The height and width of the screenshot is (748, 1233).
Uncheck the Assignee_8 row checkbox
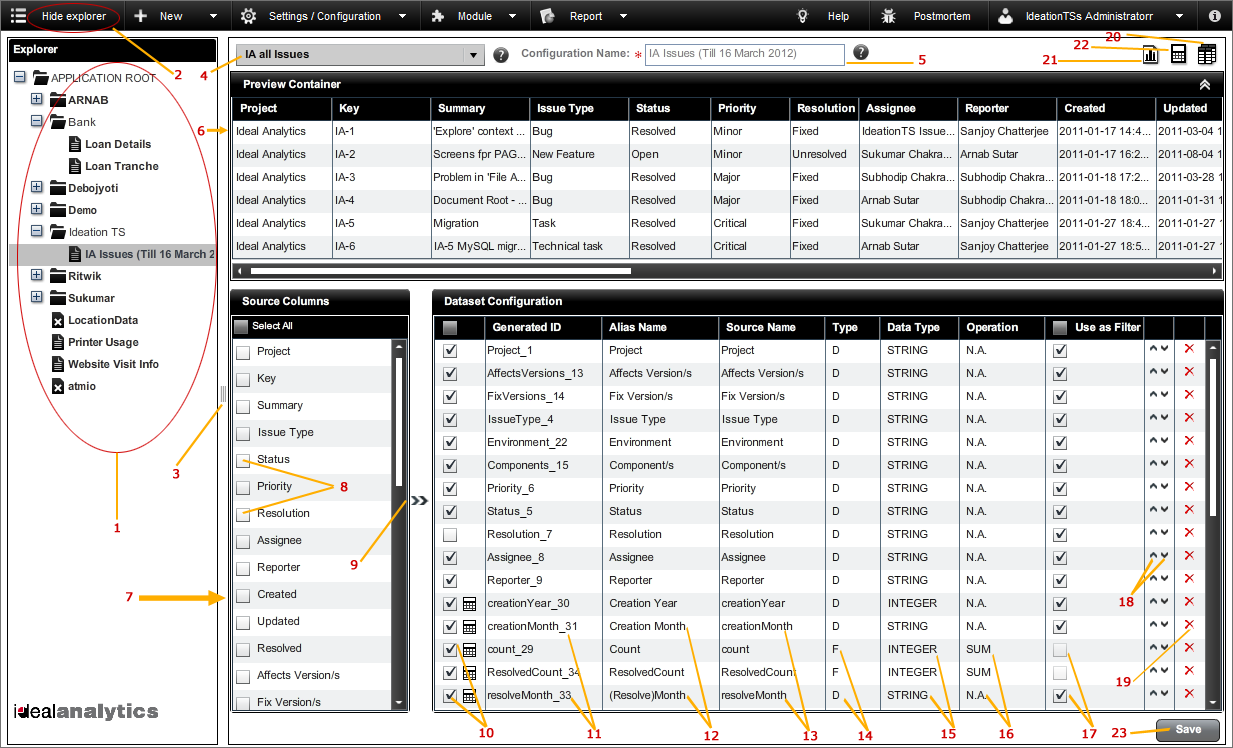pyautogui.click(x=450, y=558)
